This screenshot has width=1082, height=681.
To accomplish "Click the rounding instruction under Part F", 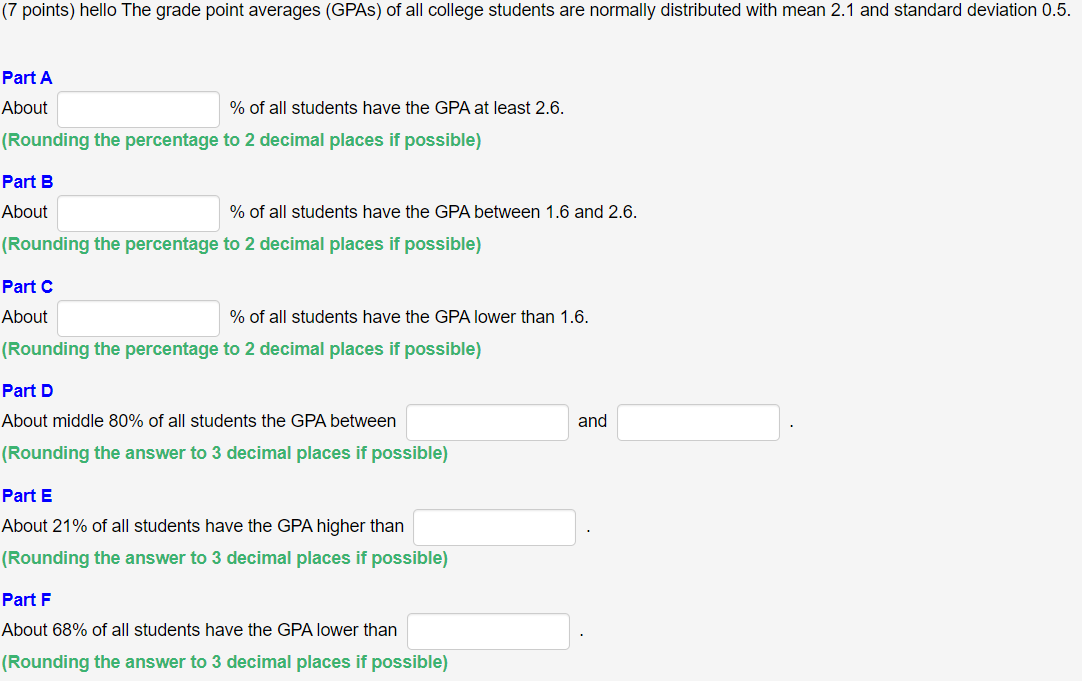I will click(x=225, y=662).
